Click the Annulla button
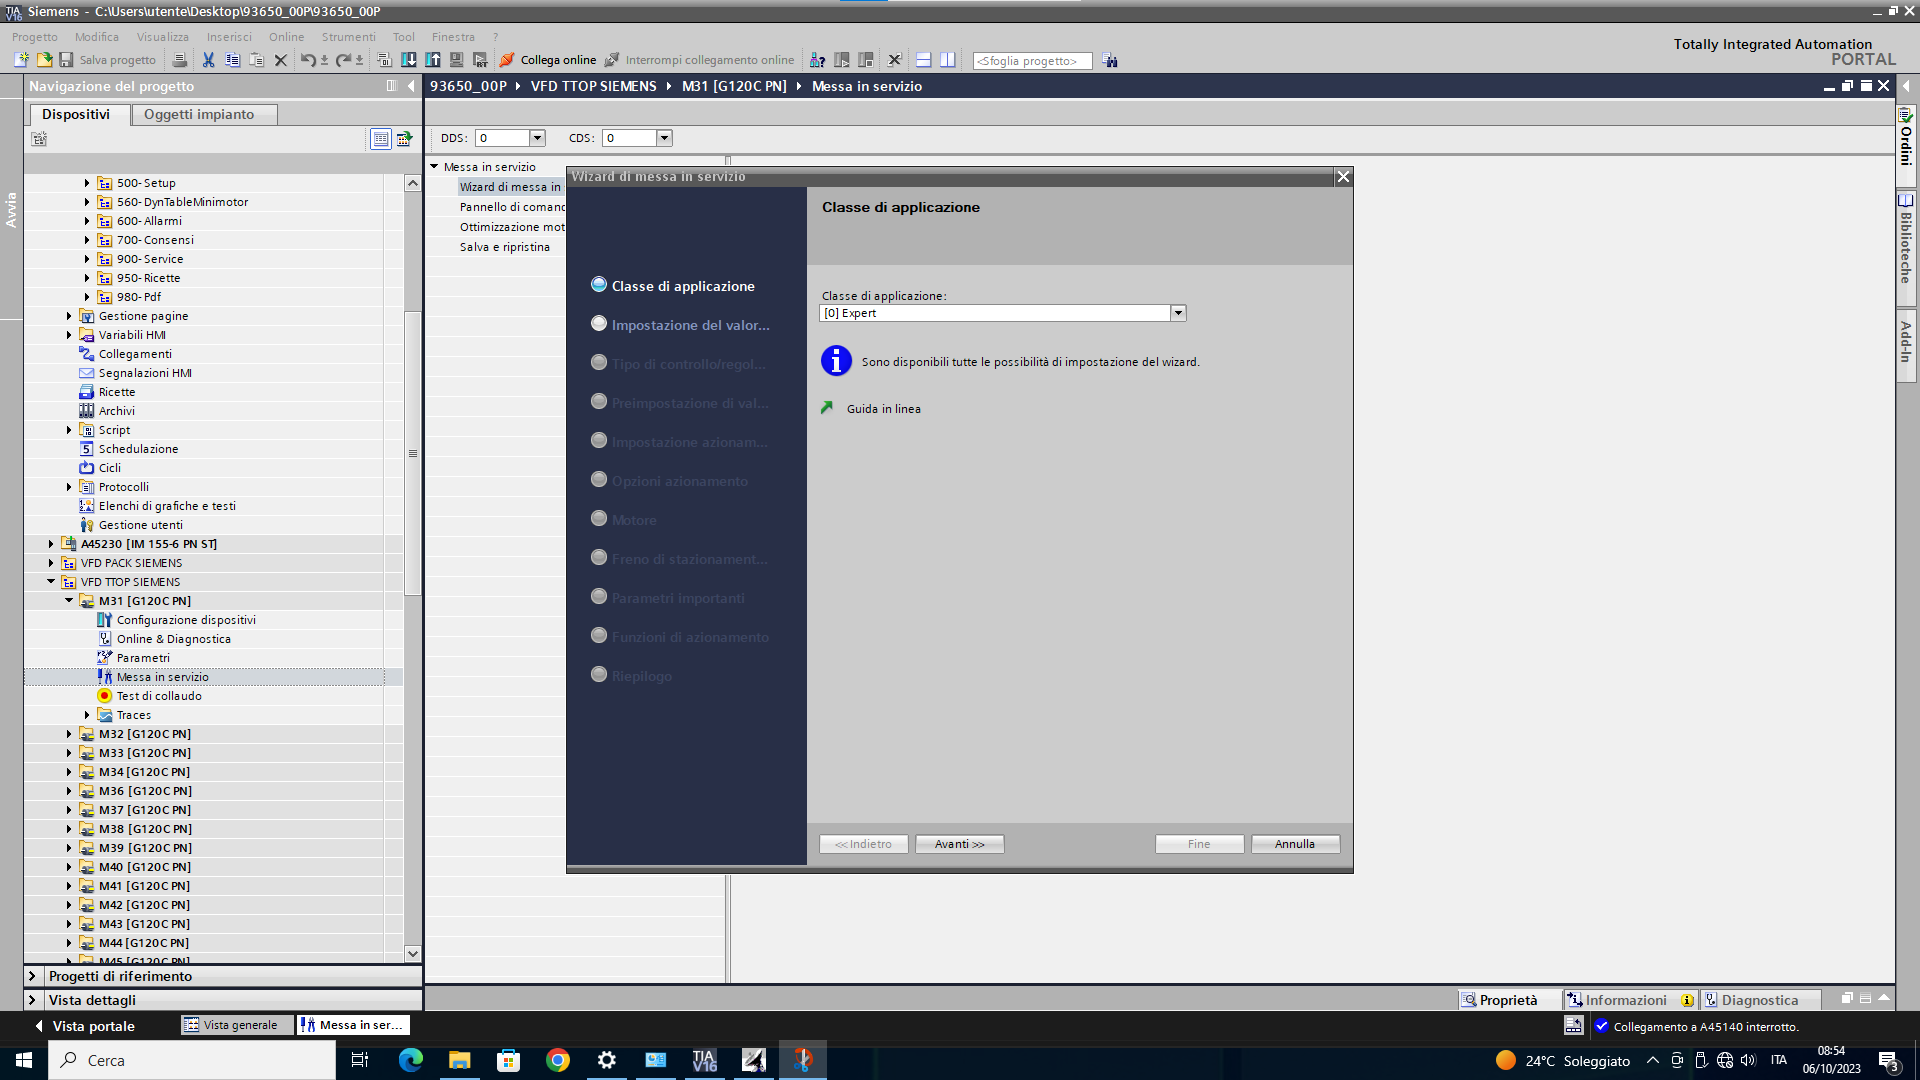Screen dimensions: 1920x1080 click(x=1295, y=844)
